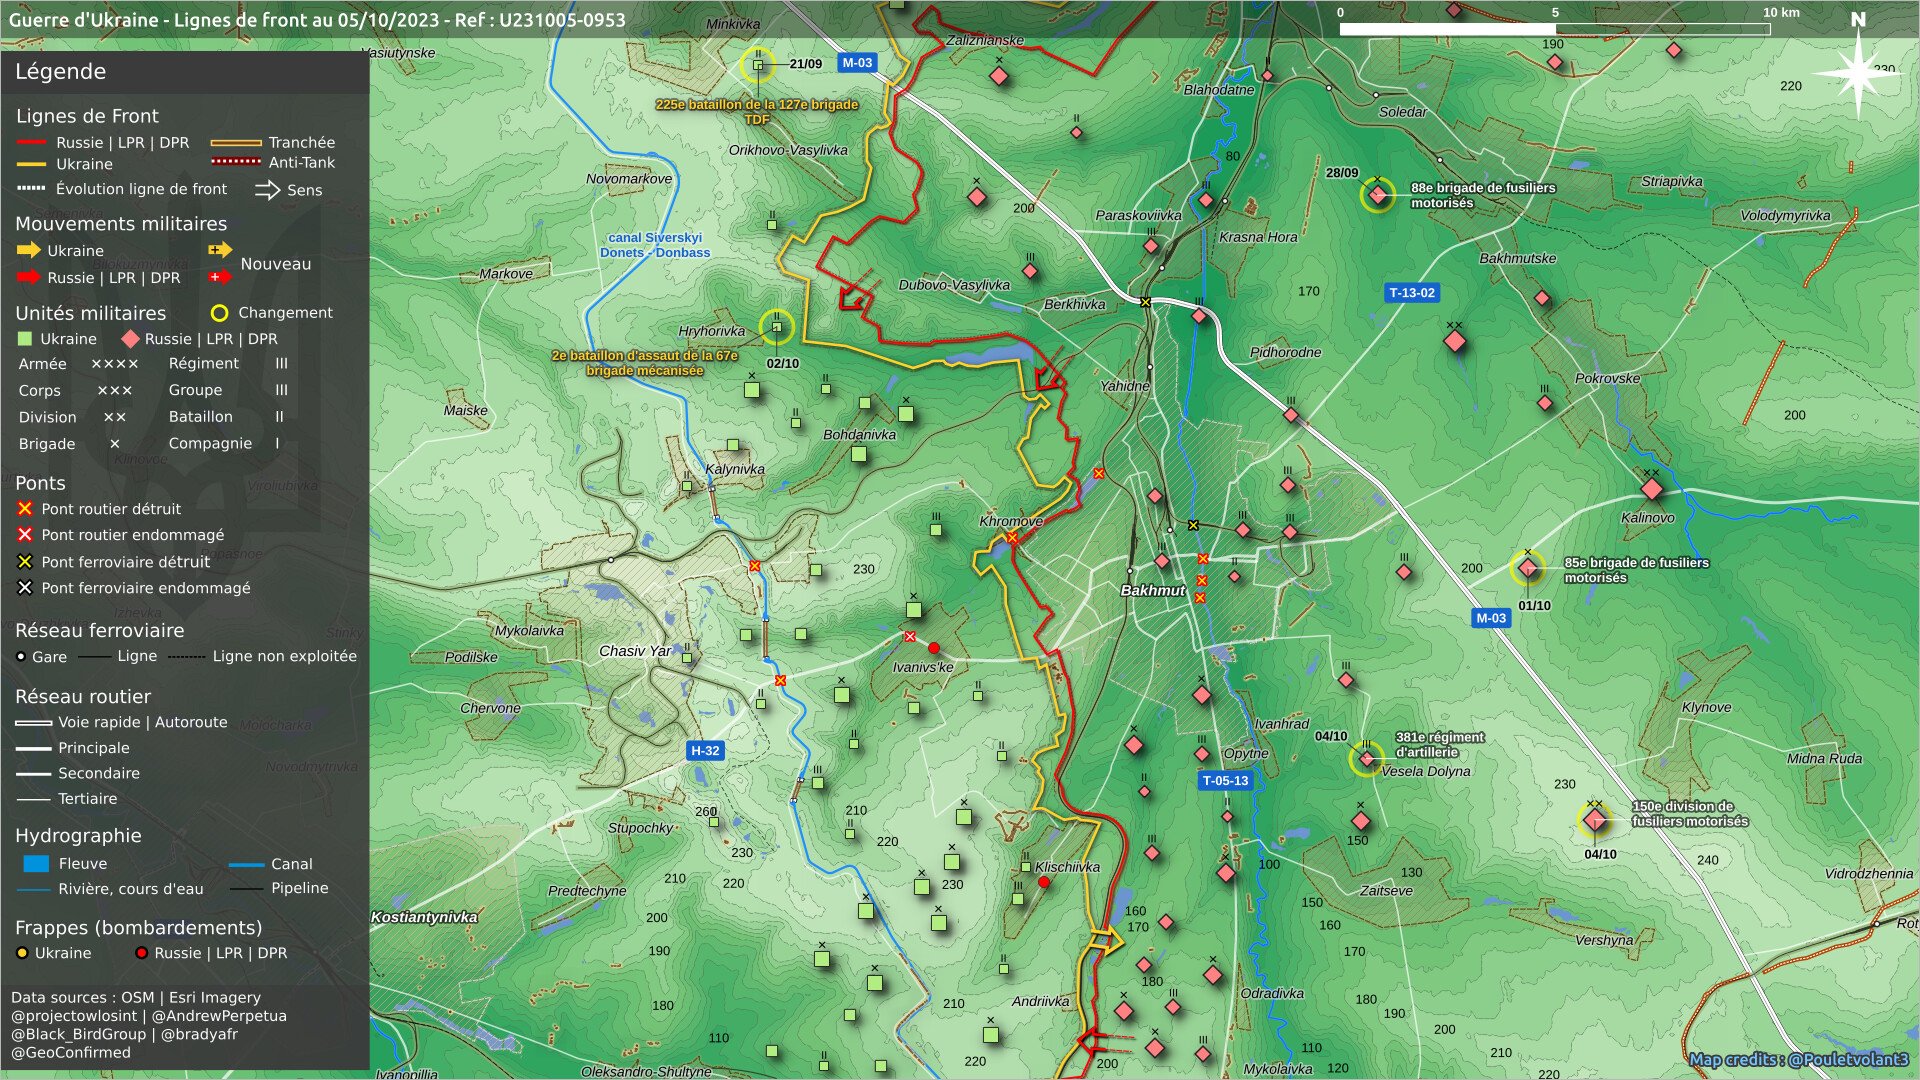Viewport: 1920px width, 1080px height.
Task: Click the red Russie movement arrow in legend
Action: click(28, 277)
